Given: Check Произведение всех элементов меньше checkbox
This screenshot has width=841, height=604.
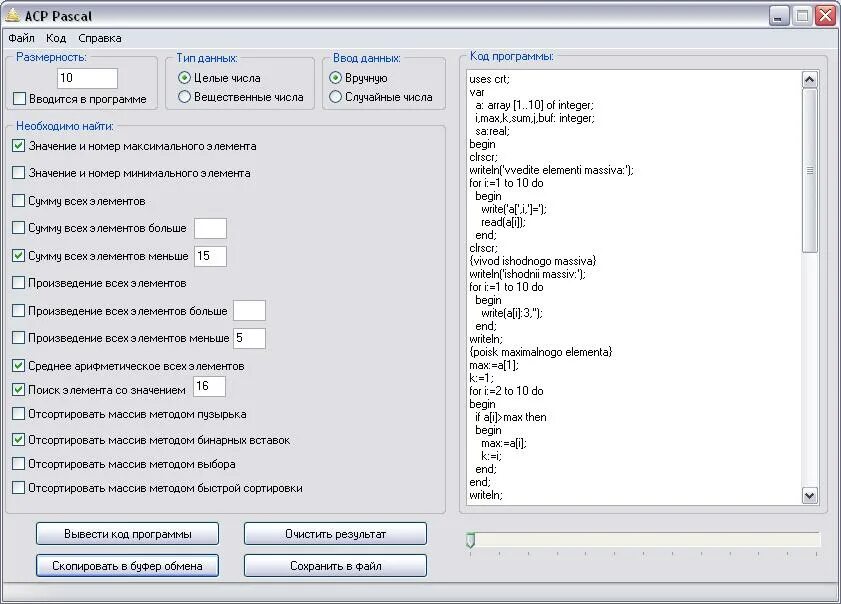Looking at the screenshot, I should pyautogui.click(x=18, y=338).
